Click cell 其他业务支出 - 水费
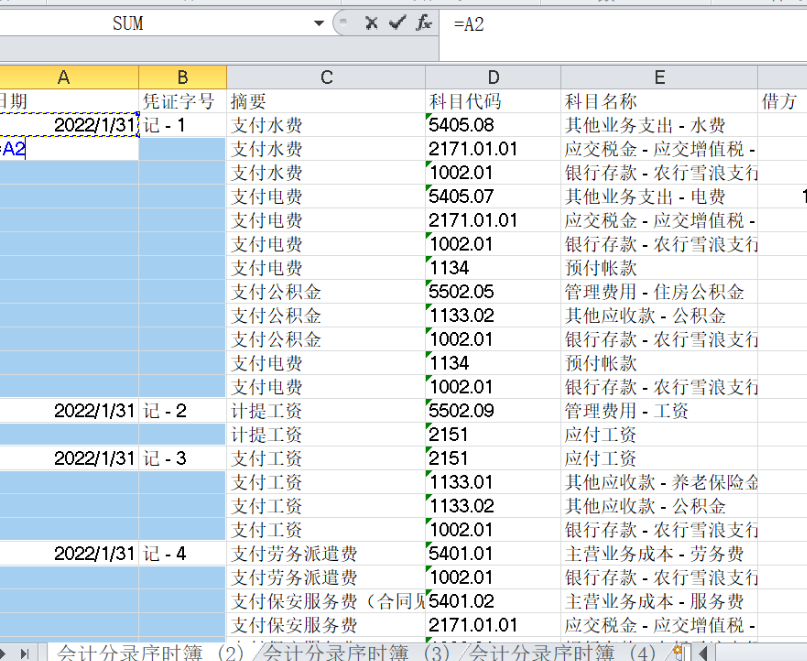Image resolution: width=807 pixels, height=661 pixels. pyautogui.click(x=659, y=125)
